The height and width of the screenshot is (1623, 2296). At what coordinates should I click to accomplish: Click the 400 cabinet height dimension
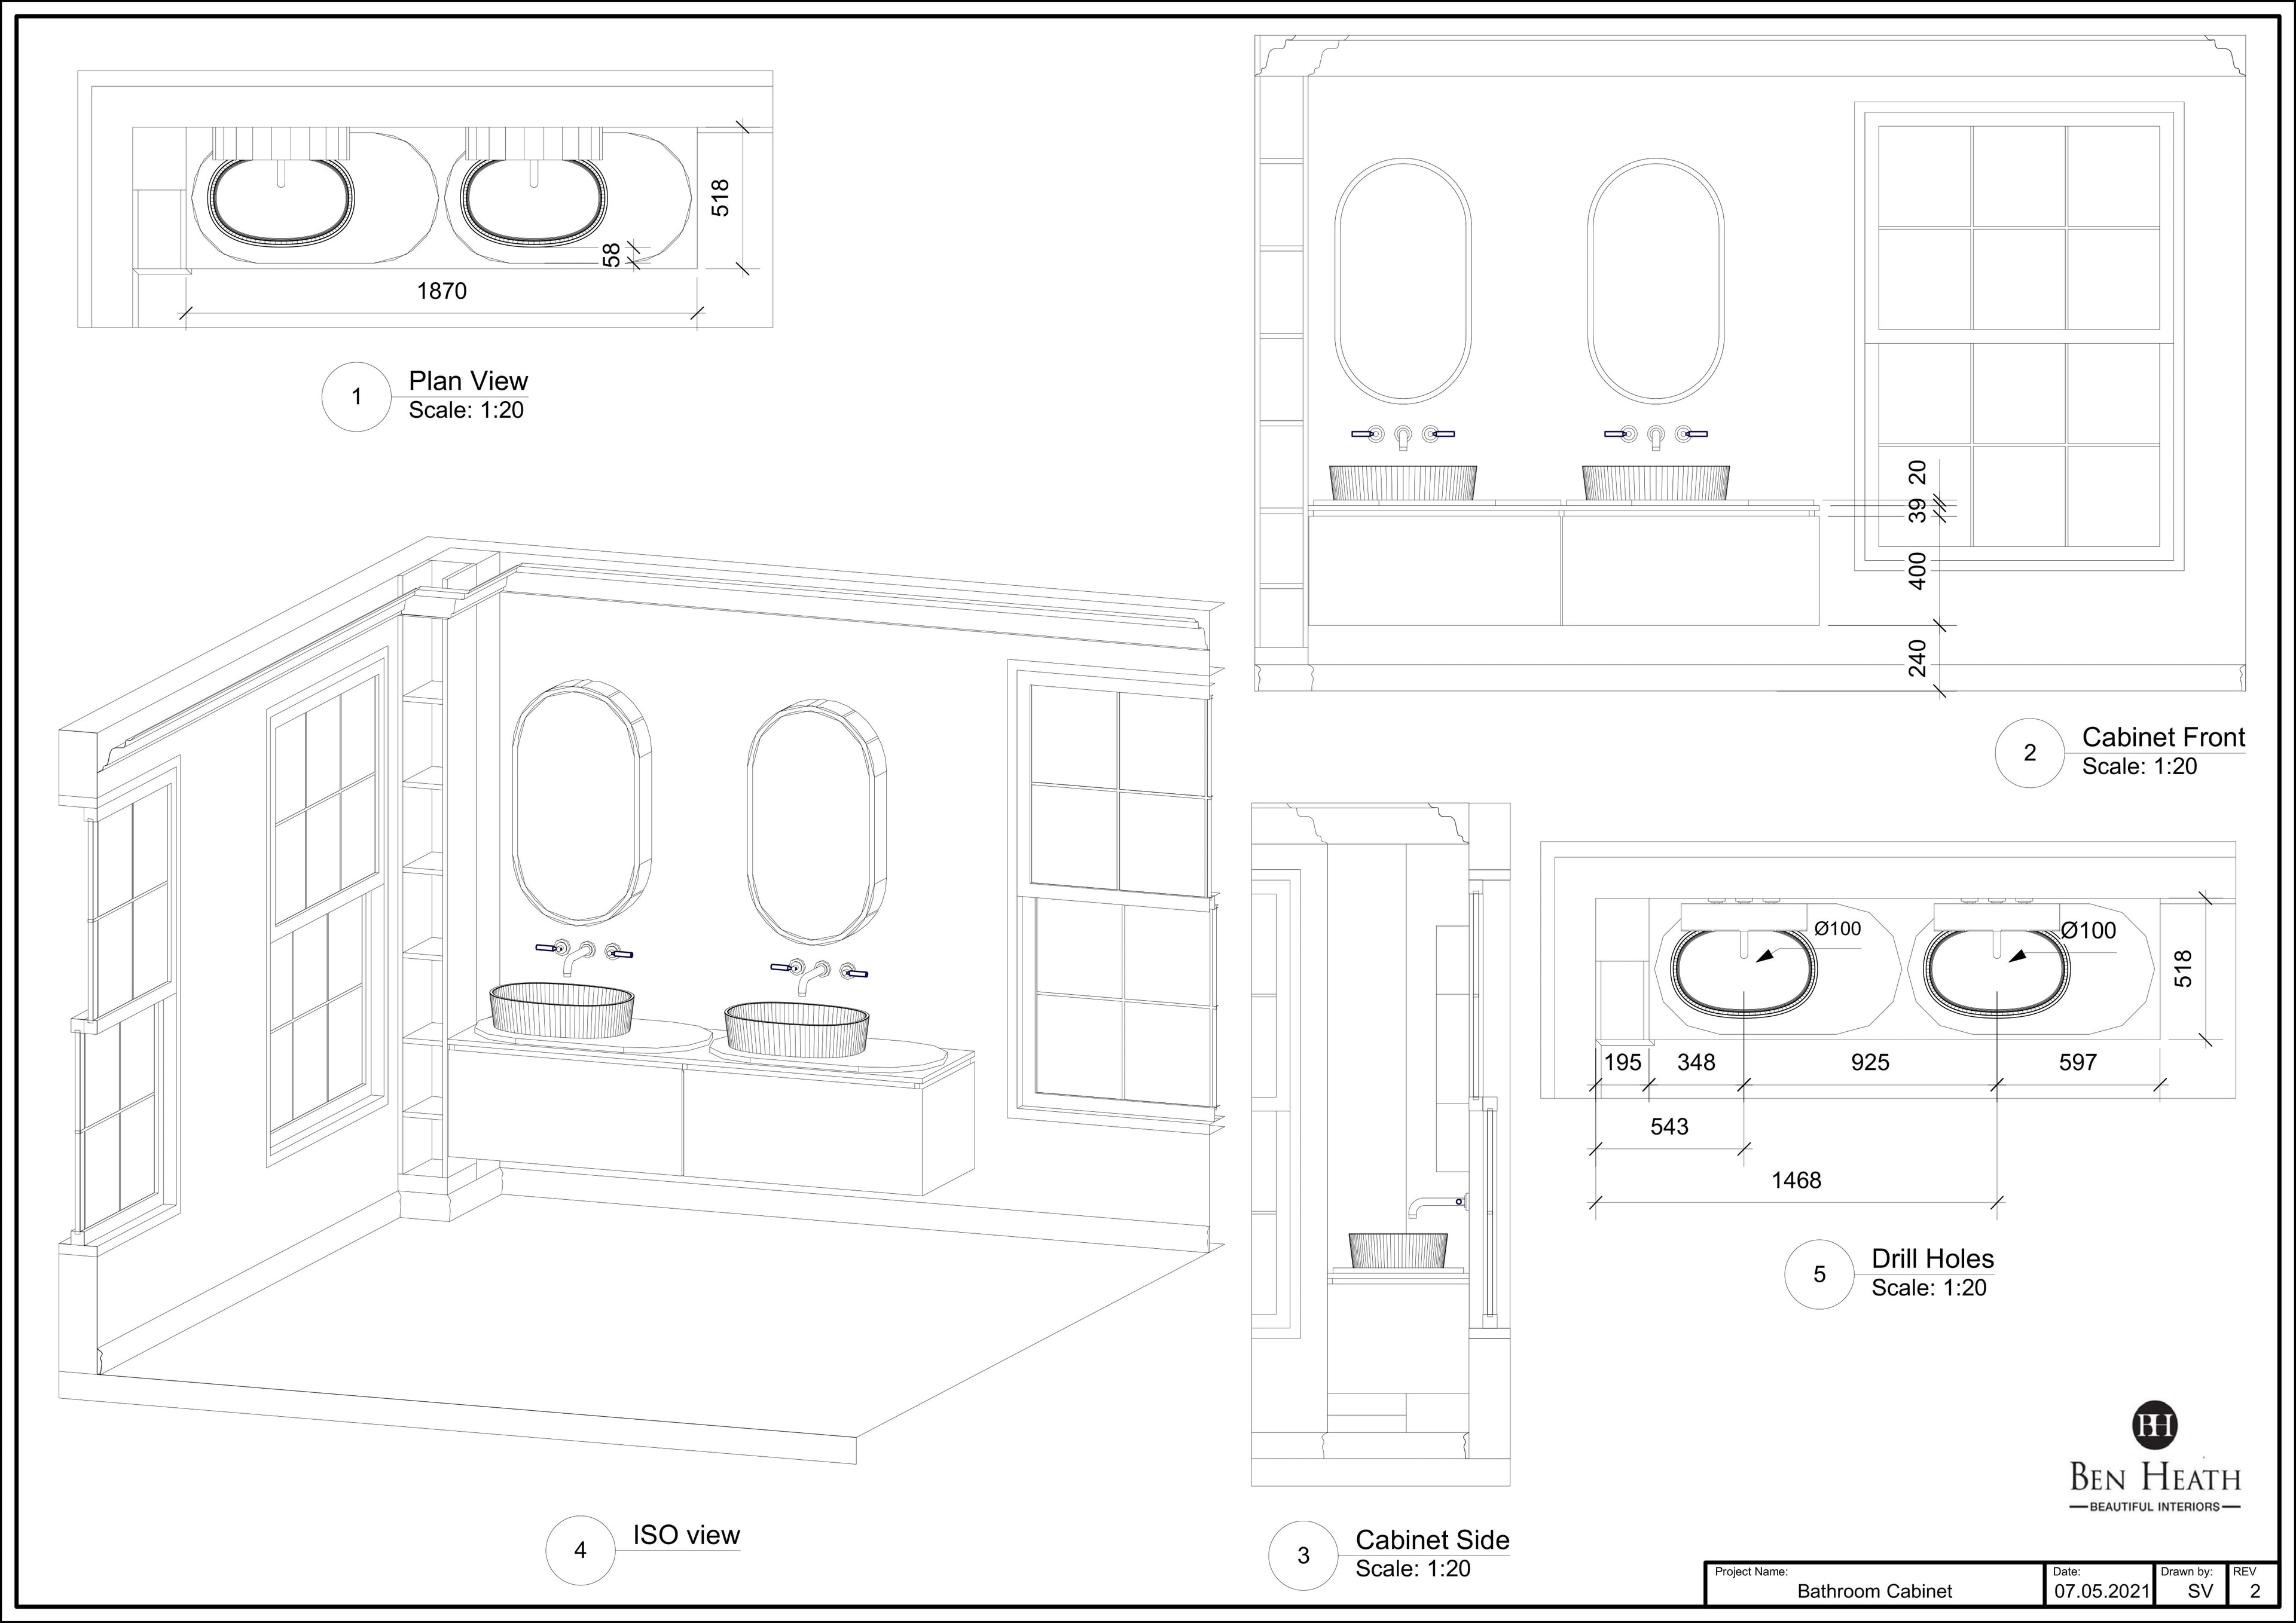pyautogui.click(x=1917, y=571)
